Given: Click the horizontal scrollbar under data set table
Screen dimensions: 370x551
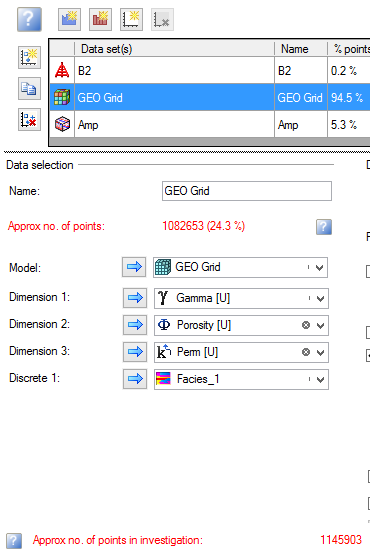Looking at the screenshot, I should (210, 141).
